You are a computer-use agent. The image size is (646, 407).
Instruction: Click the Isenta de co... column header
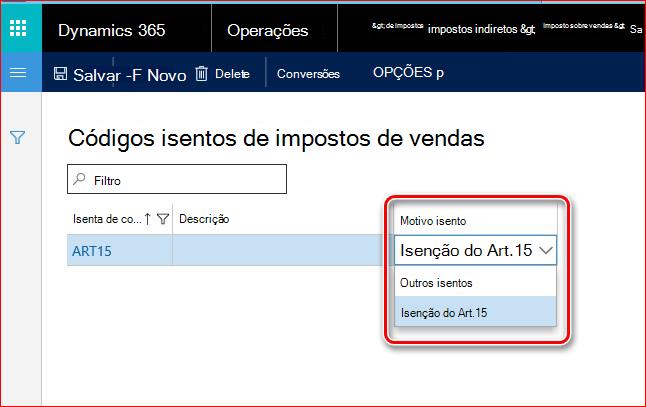point(107,219)
